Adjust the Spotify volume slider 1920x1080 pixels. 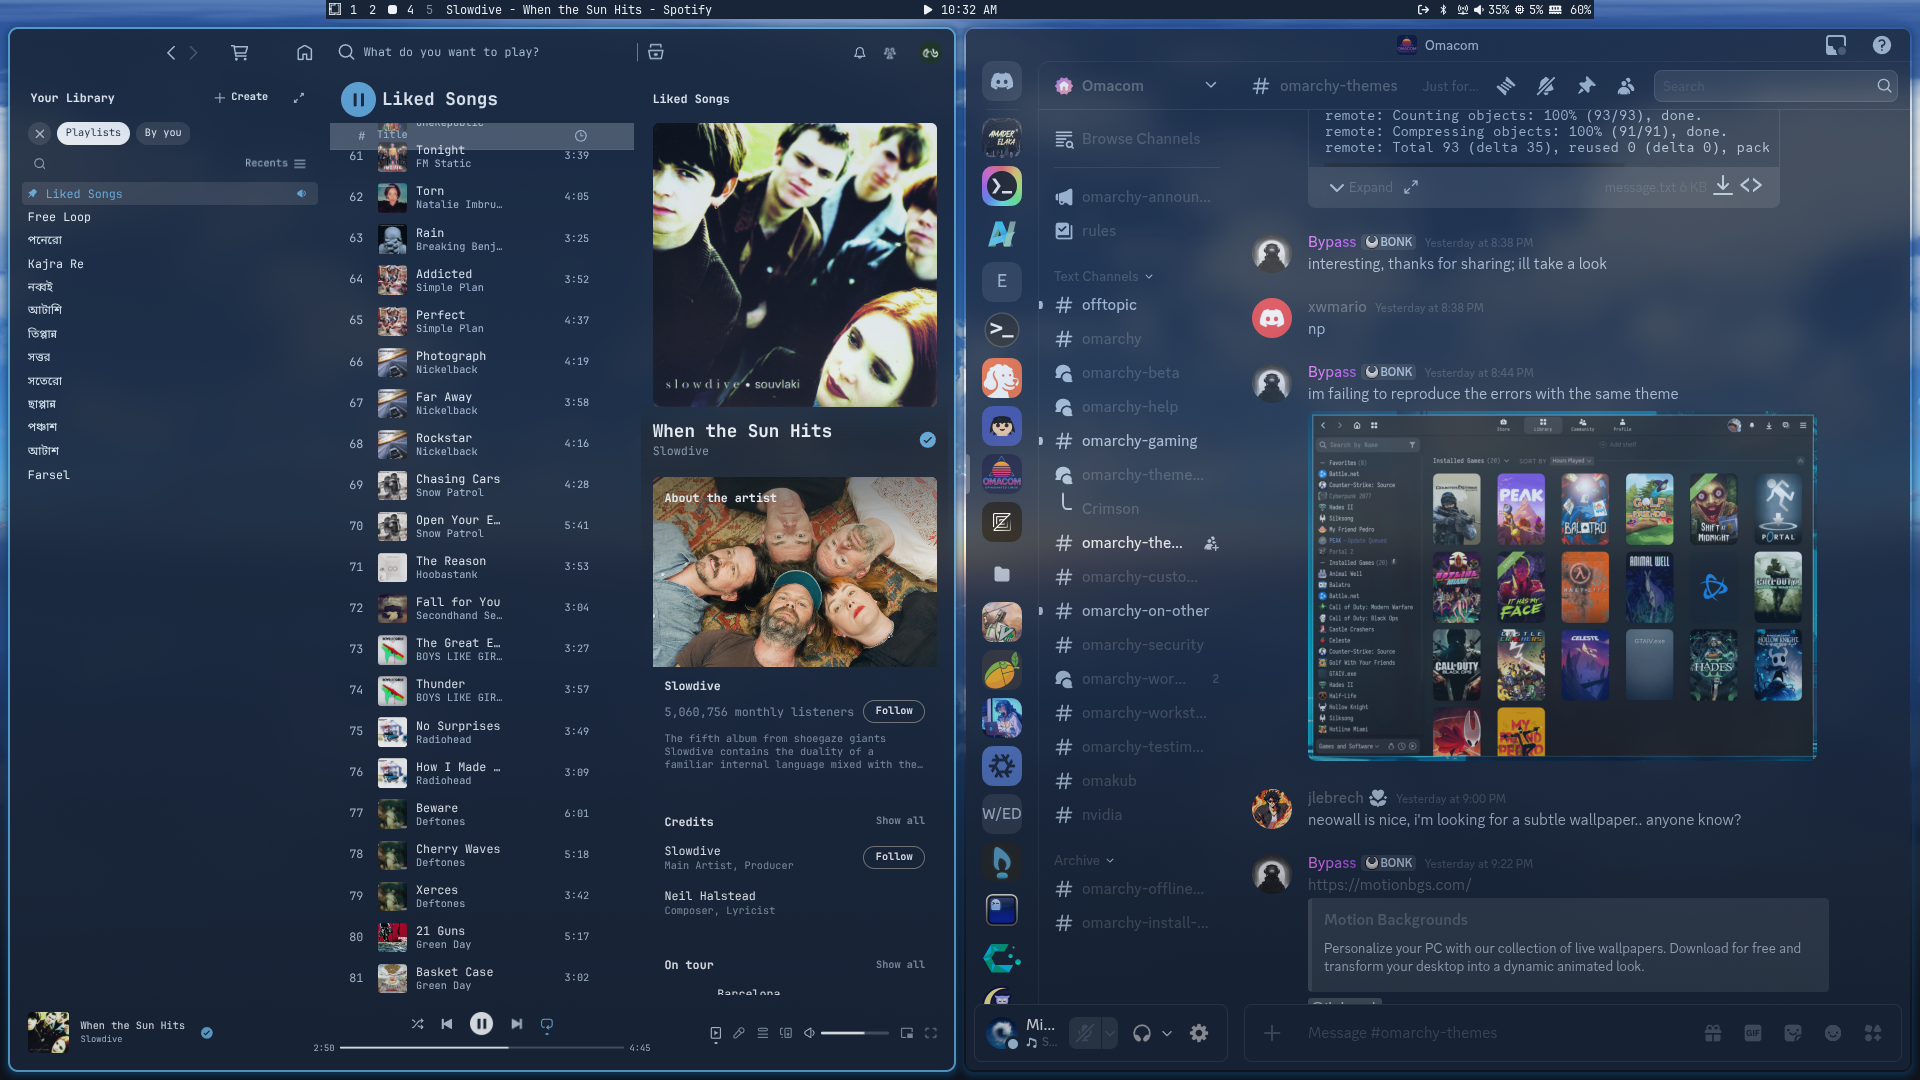(854, 1033)
